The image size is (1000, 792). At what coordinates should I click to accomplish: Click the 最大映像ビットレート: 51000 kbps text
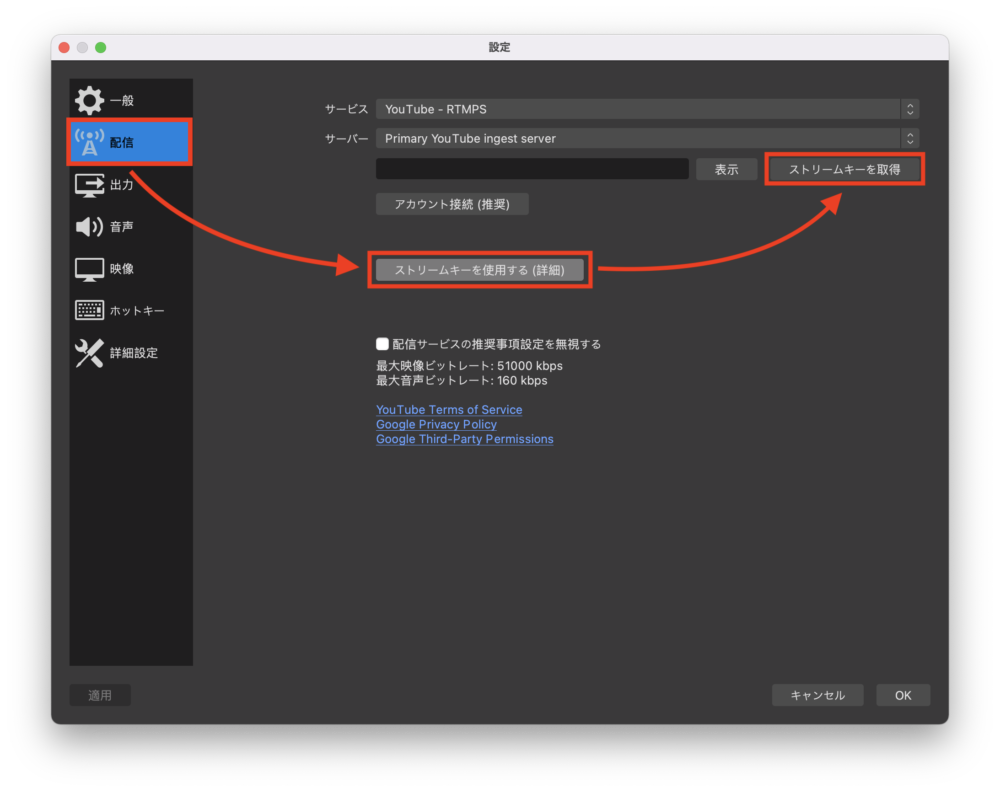pos(469,365)
